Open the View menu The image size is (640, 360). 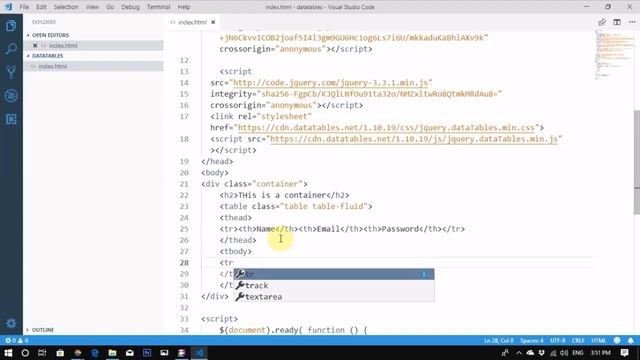point(92,7)
